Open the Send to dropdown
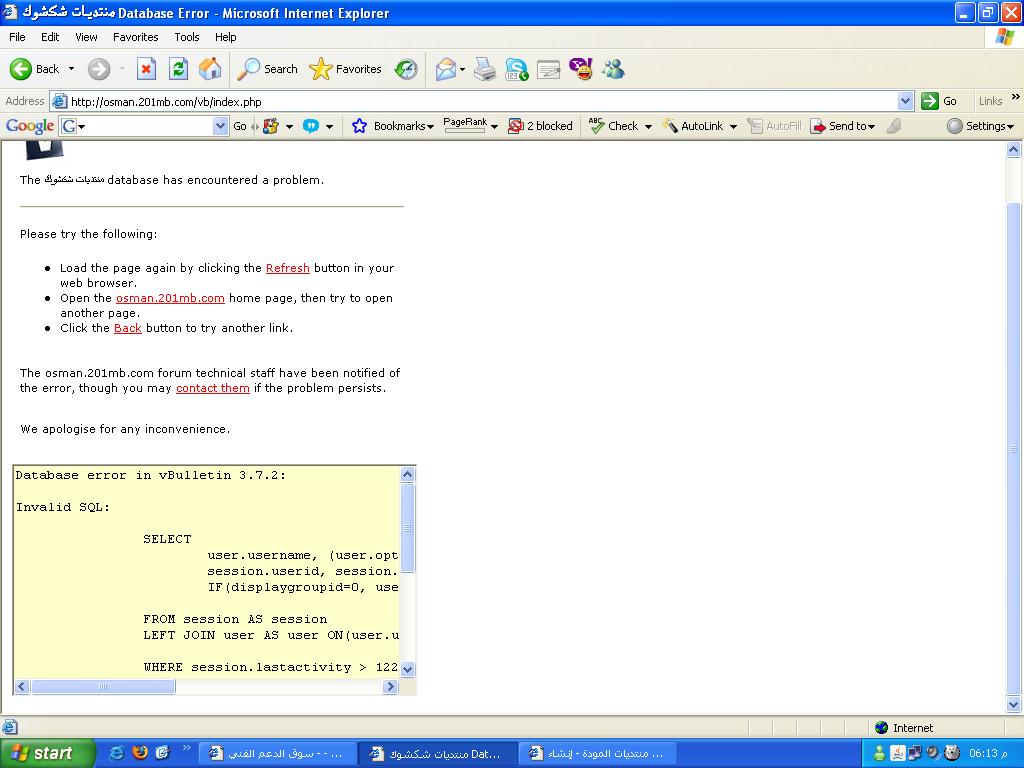Screen dimensions: 1024x768 pos(842,126)
